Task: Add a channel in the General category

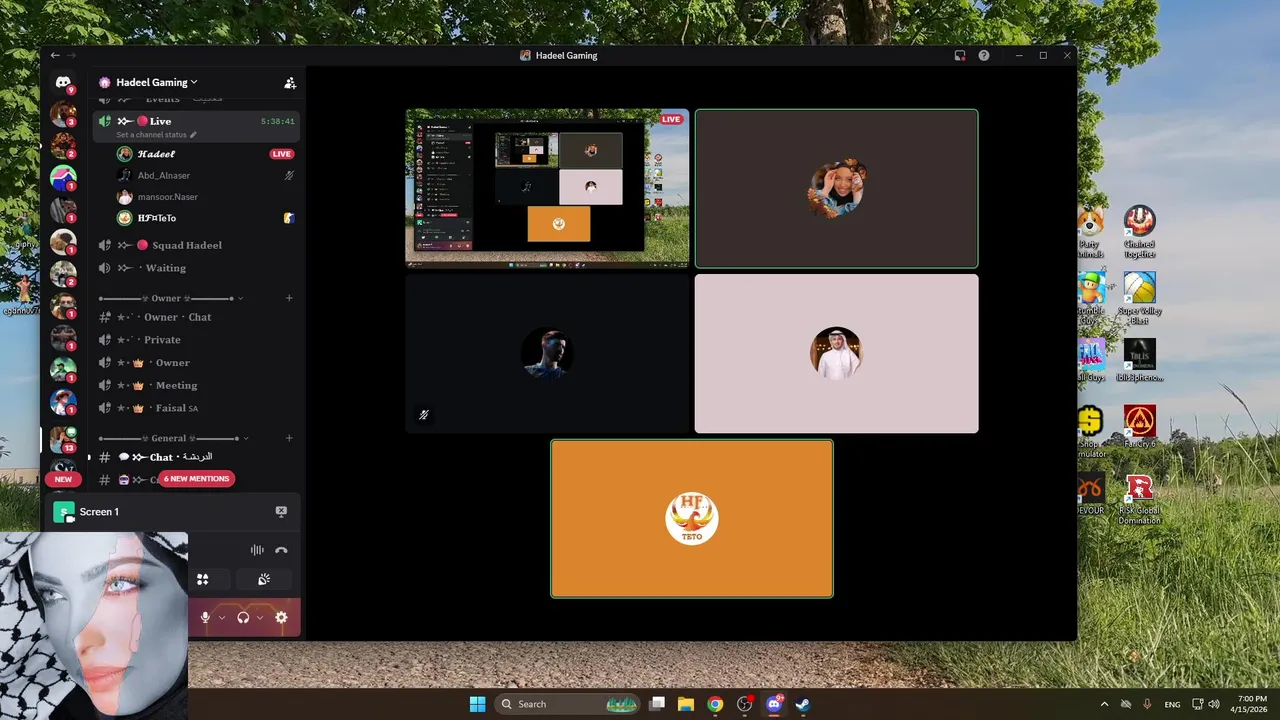Action: point(289,438)
